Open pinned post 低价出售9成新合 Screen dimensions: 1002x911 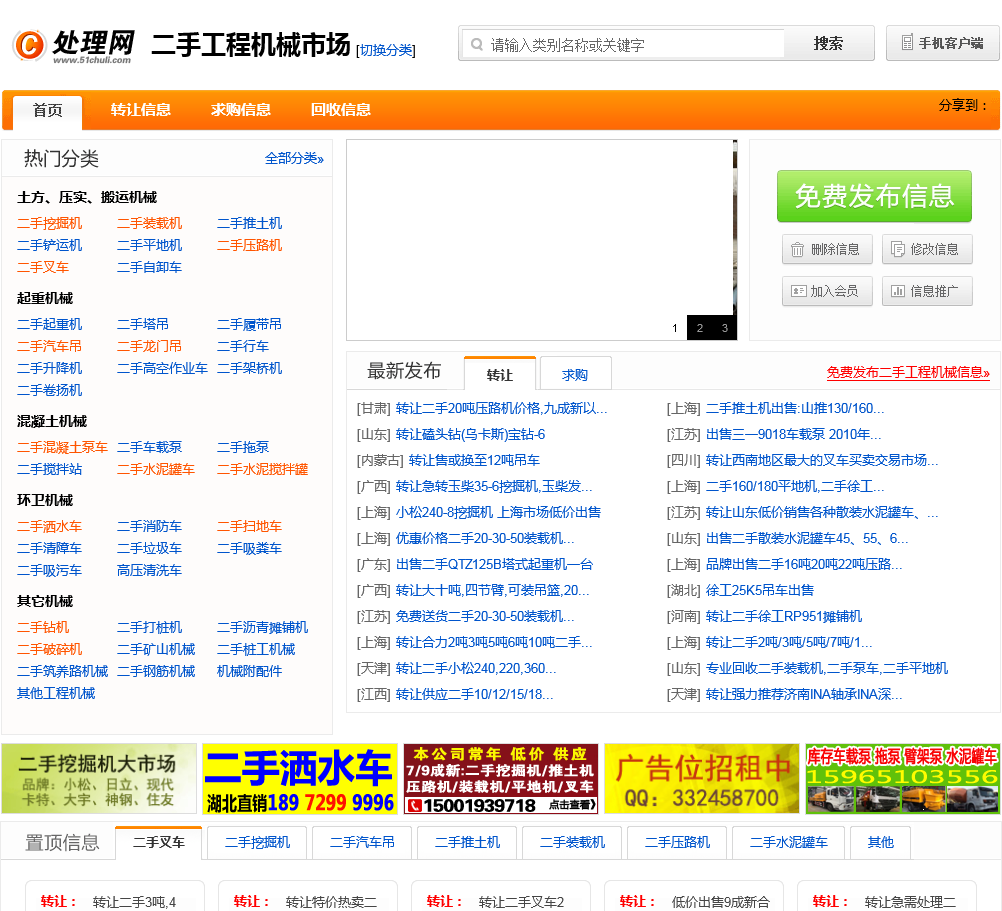721,902
